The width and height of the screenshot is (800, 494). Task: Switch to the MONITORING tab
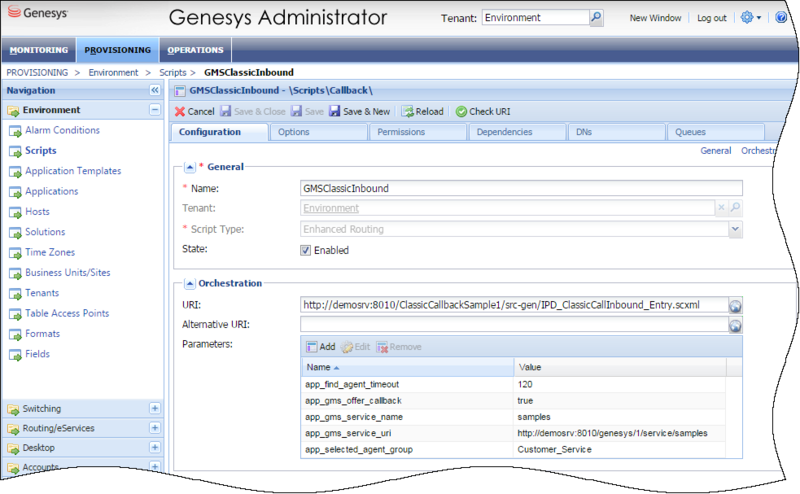click(39, 50)
